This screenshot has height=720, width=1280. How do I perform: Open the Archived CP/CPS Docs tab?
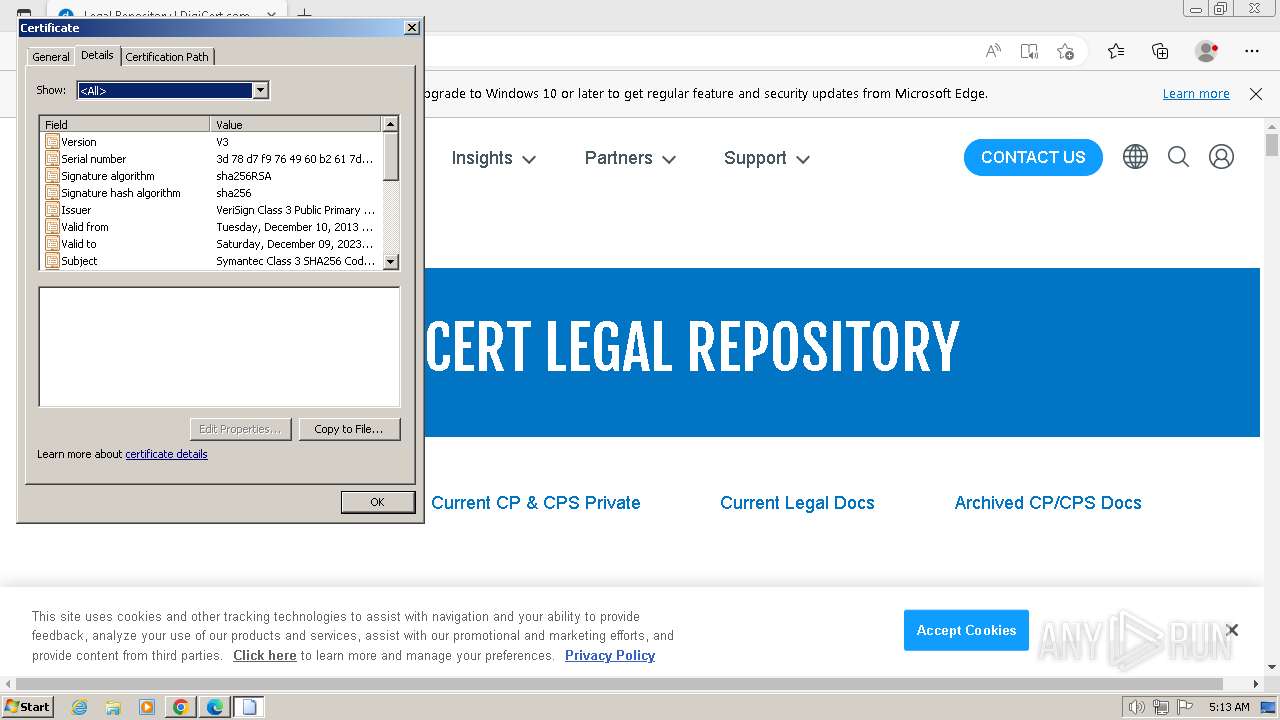tap(1048, 503)
